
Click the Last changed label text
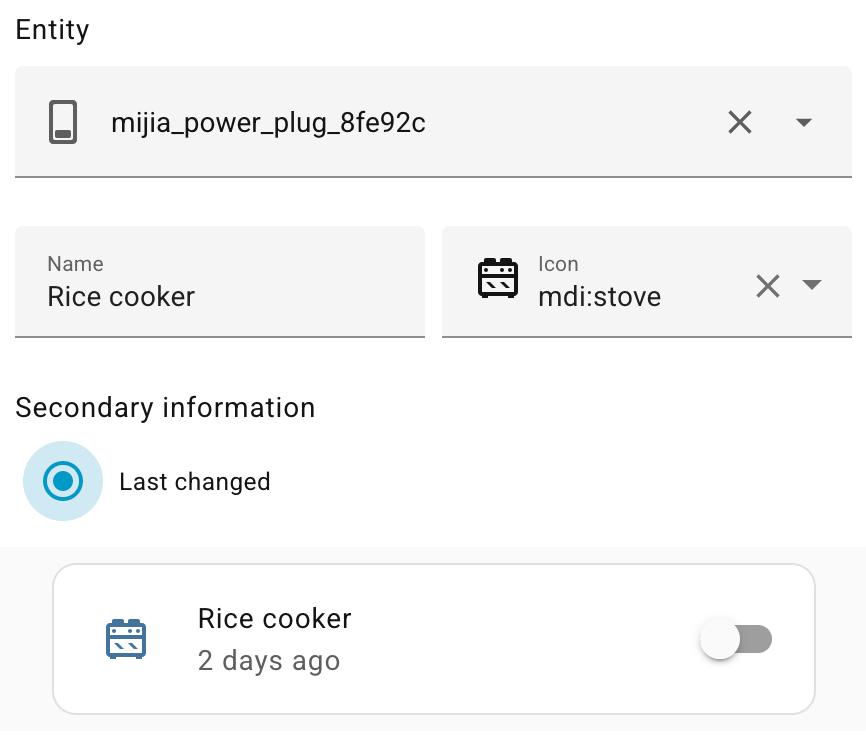pos(195,482)
